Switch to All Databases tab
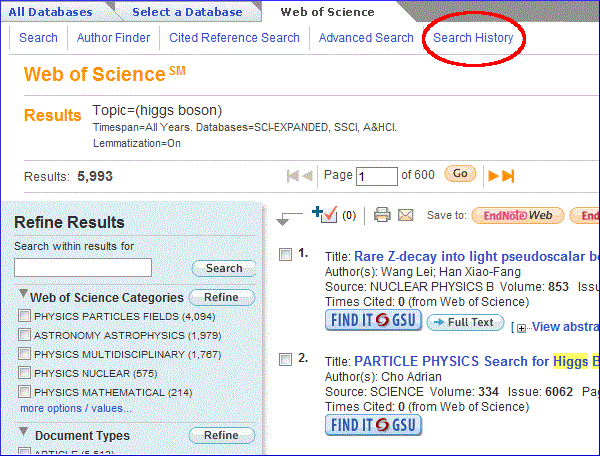The height and width of the screenshot is (456, 600). (x=51, y=12)
